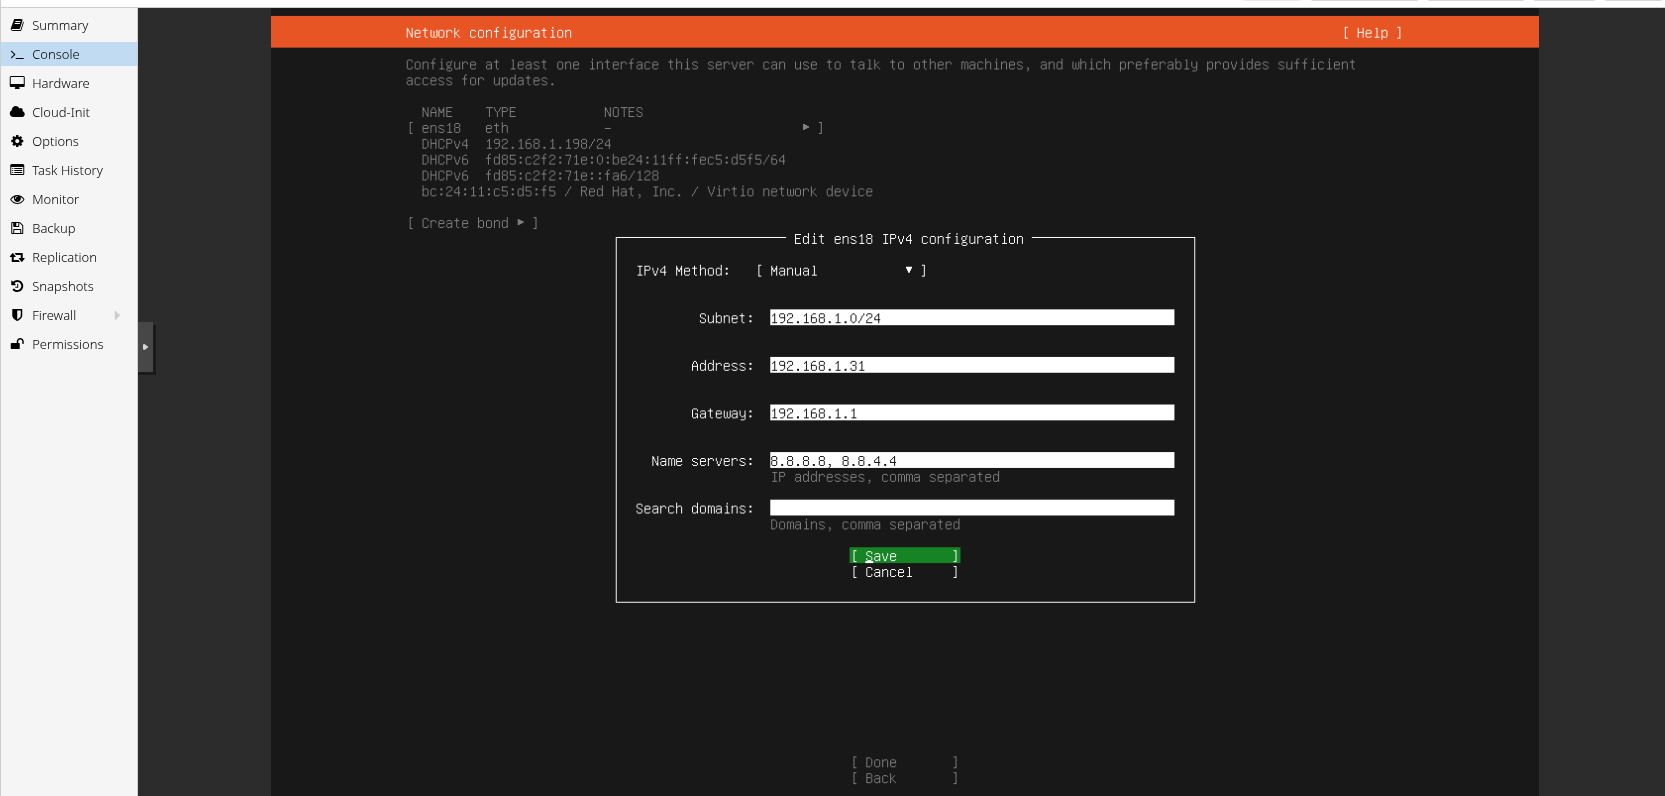Click the Replication arrows icon
The width and height of the screenshot is (1665, 796).
coord(17,257)
